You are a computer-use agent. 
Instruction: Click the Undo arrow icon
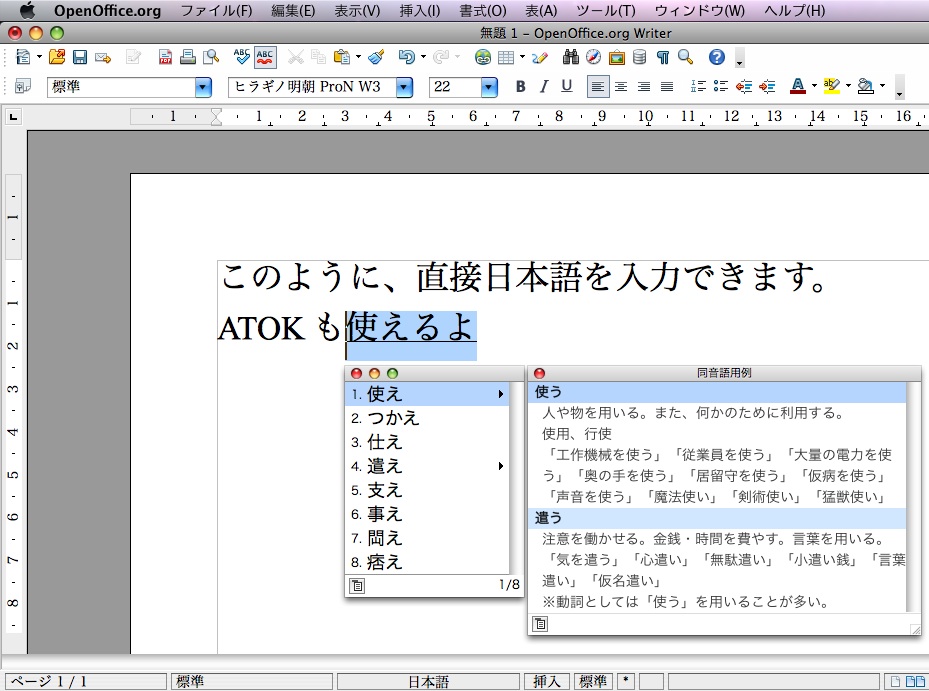[407, 57]
